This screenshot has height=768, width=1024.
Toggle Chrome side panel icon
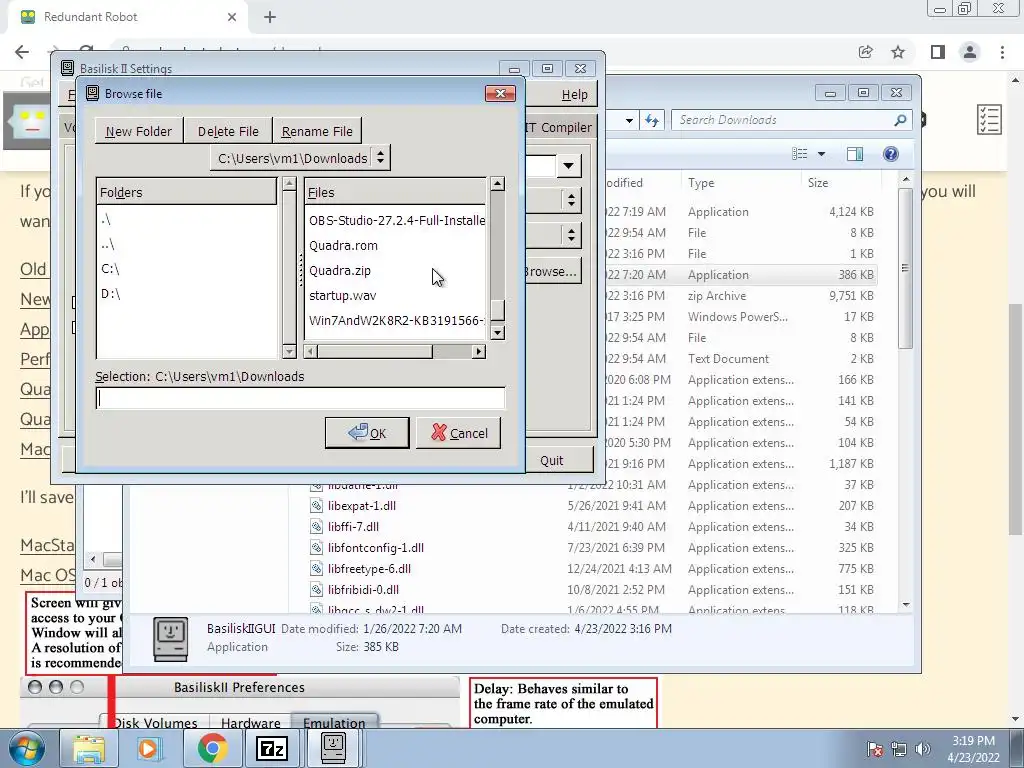click(938, 52)
